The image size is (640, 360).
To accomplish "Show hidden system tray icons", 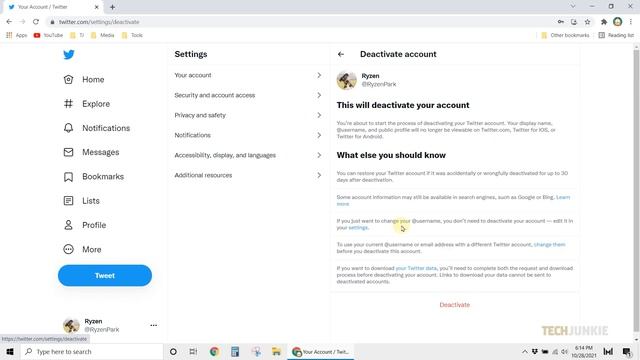I will [x=524, y=351].
